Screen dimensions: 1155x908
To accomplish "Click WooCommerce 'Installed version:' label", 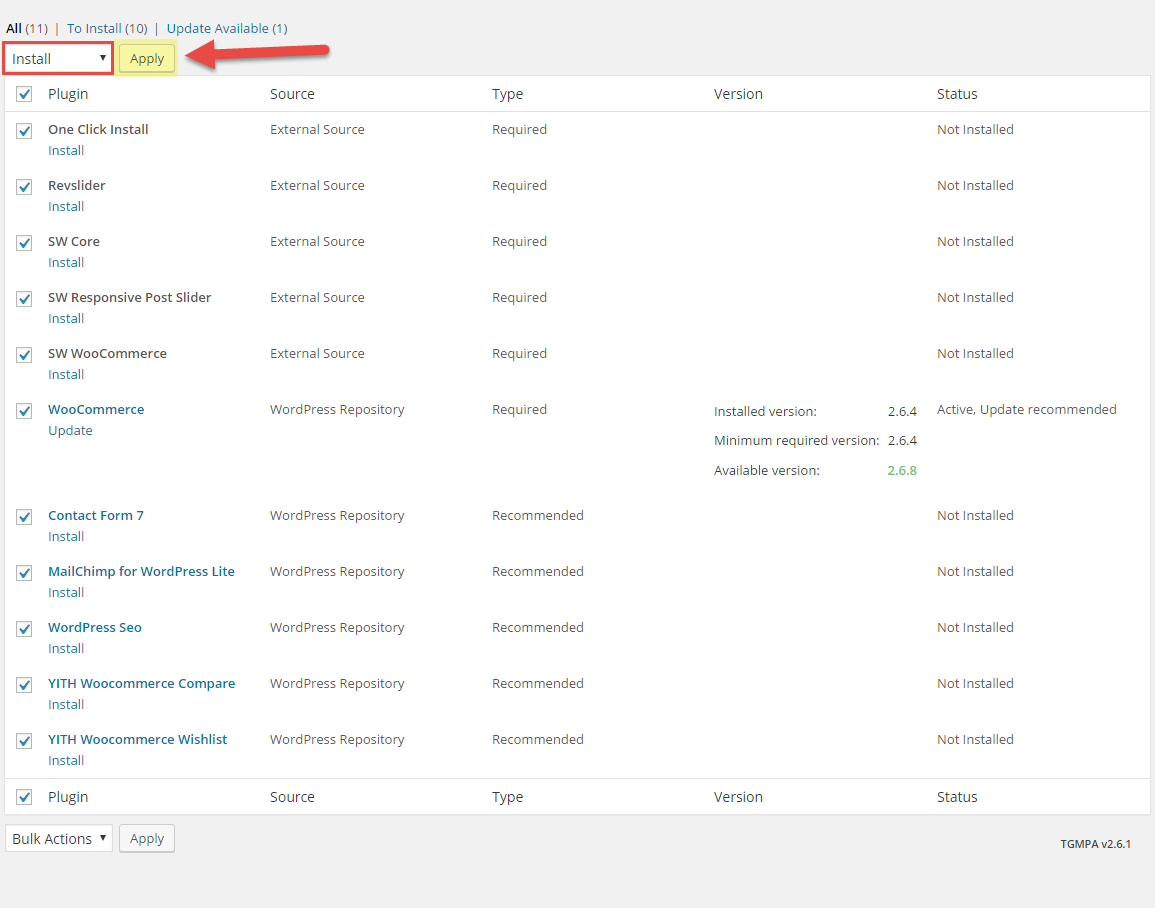I will (765, 412).
